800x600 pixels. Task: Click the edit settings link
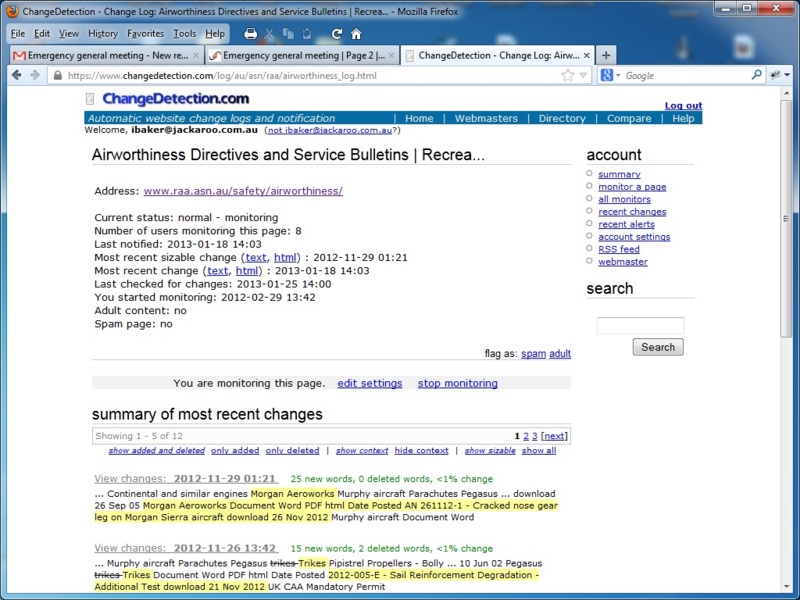(369, 383)
